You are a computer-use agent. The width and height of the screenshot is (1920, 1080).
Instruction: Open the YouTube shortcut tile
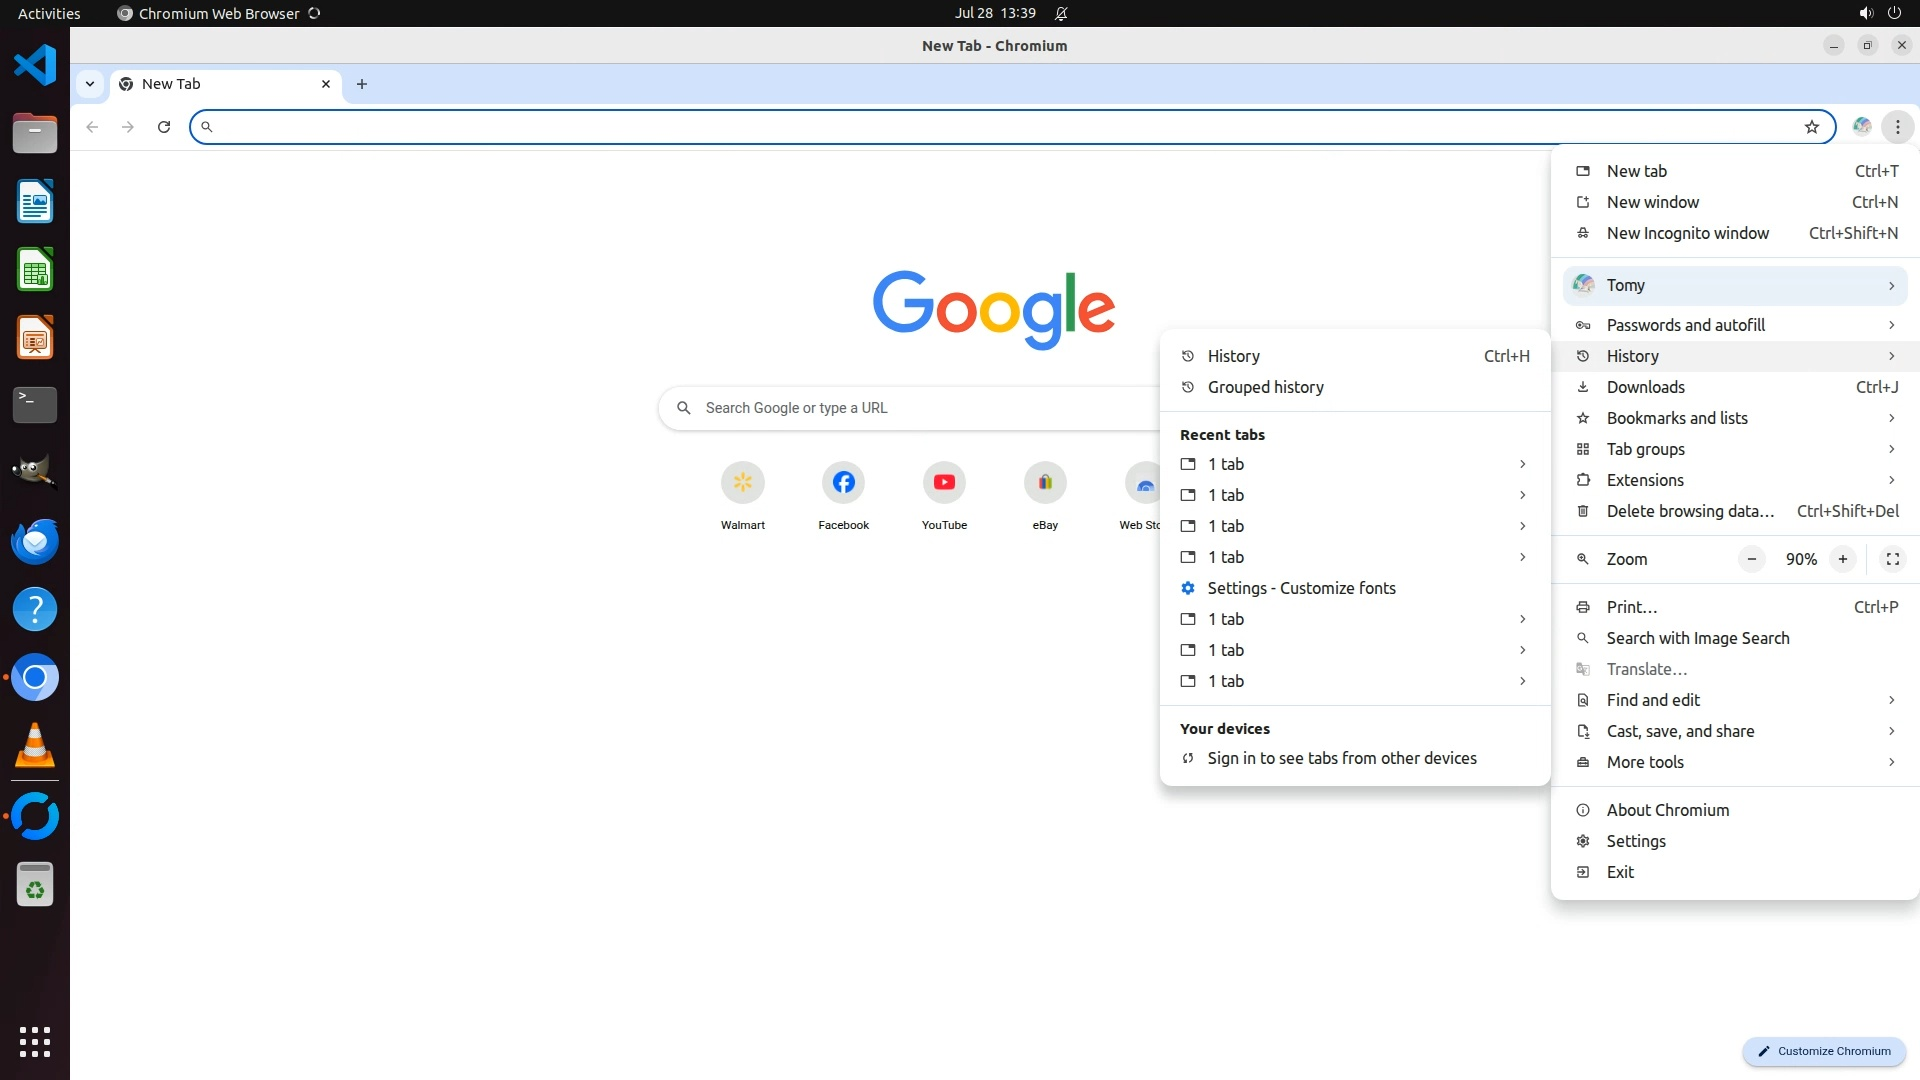click(x=944, y=483)
